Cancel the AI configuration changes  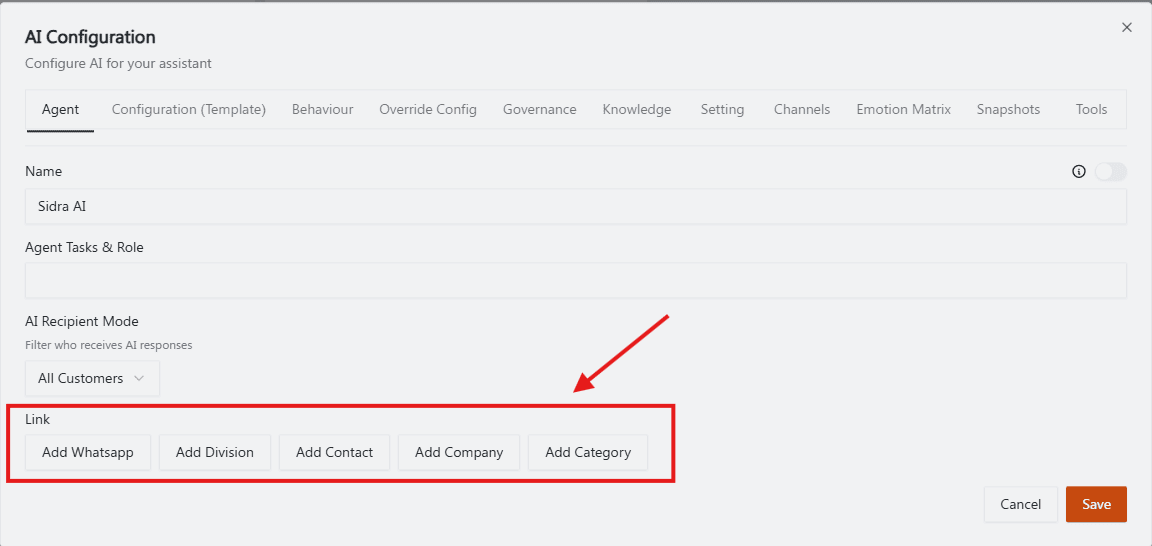coord(1020,504)
